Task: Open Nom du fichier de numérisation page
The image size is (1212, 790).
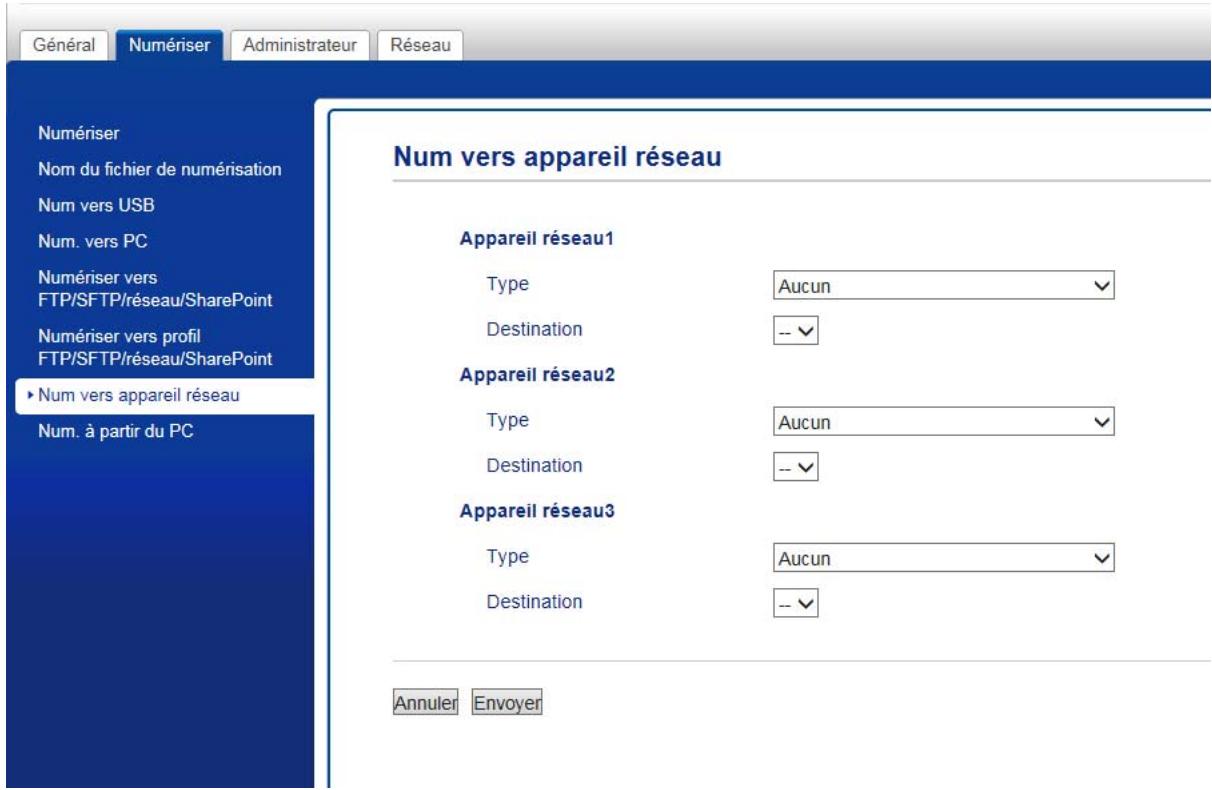Action: click(158, 169)
